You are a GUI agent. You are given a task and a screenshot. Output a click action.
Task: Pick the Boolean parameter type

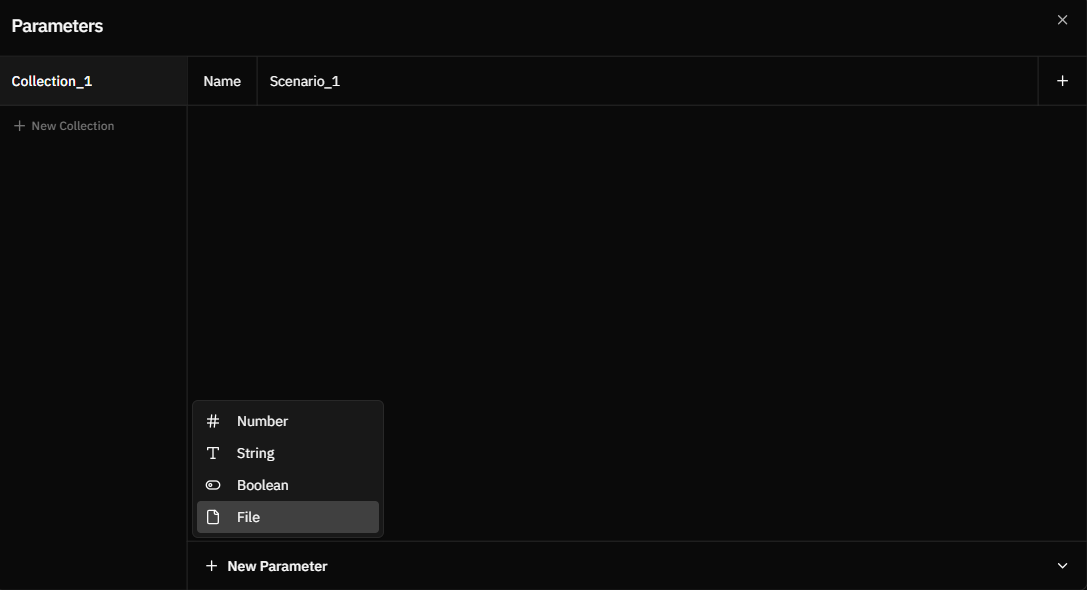point(263,485)
